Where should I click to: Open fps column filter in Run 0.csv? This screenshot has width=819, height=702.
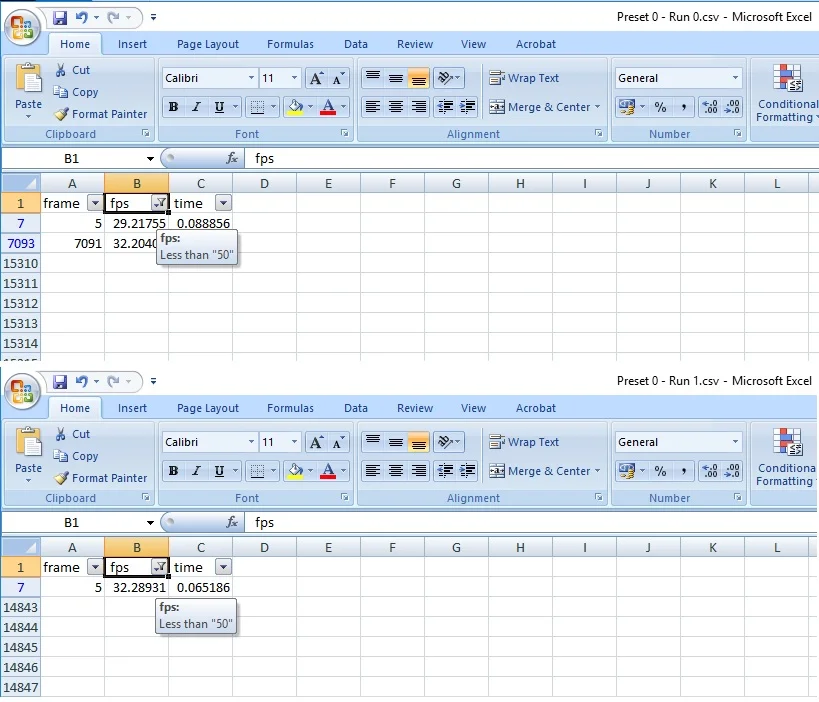[x=159, y=203]
